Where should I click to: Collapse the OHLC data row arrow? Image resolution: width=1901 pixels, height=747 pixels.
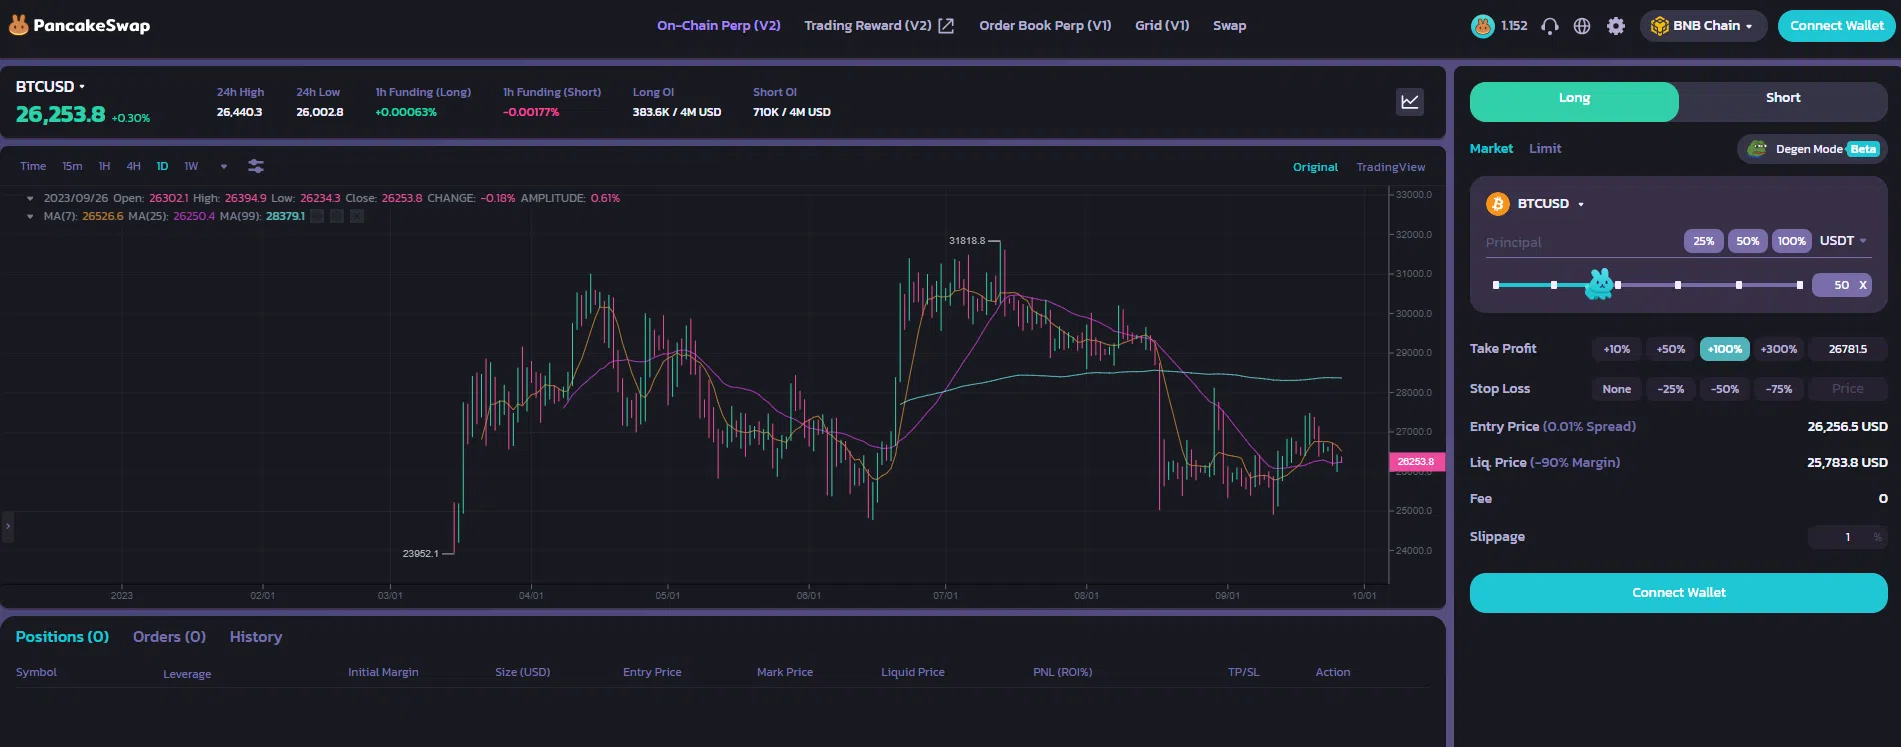tap(30, 198)
